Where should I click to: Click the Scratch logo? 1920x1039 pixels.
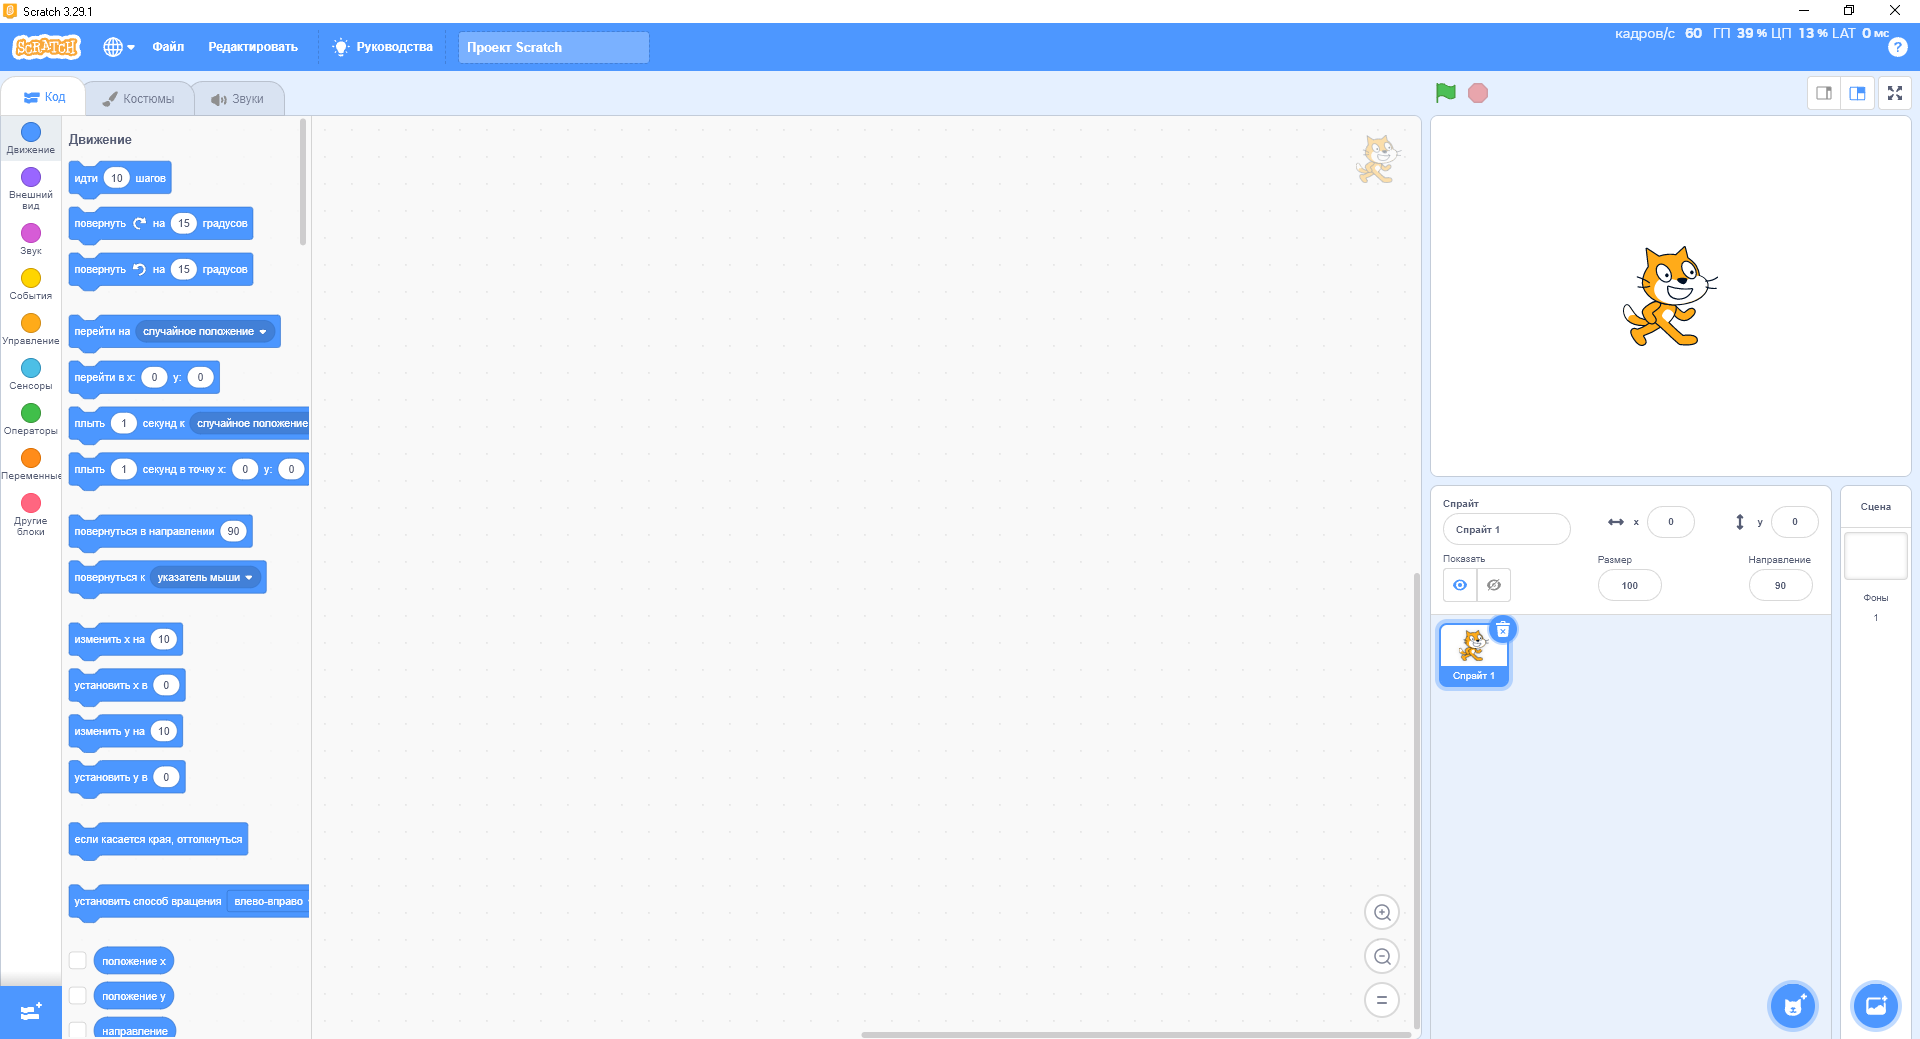tap(46, 47)
